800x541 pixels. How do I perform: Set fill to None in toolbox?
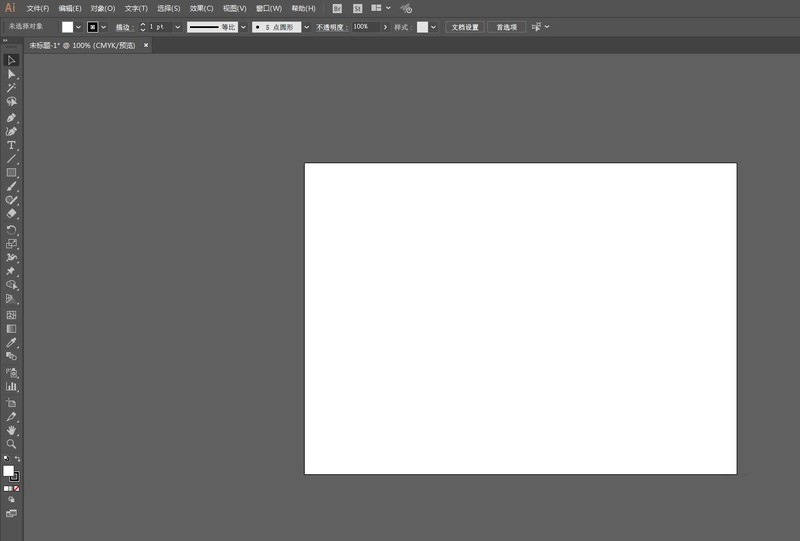[17, 488]
